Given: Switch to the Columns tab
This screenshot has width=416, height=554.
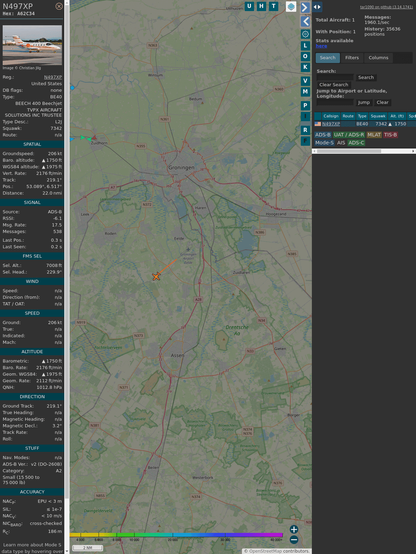Looking at the screenshot, I should 378,58.
